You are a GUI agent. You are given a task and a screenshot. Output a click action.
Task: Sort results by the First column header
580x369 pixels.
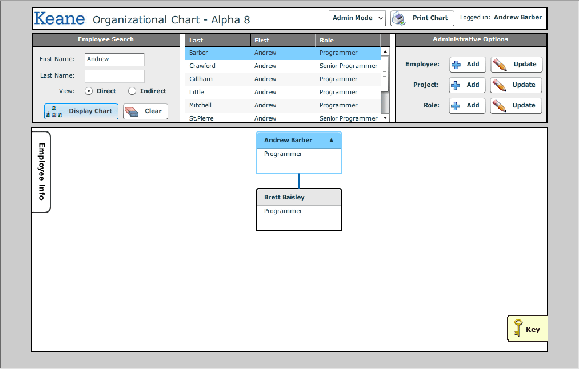click(283, 40)
